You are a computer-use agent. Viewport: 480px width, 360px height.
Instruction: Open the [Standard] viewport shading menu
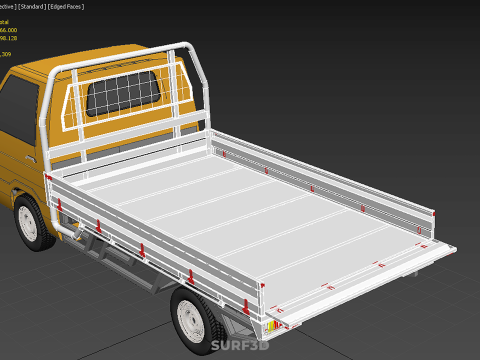32,6
